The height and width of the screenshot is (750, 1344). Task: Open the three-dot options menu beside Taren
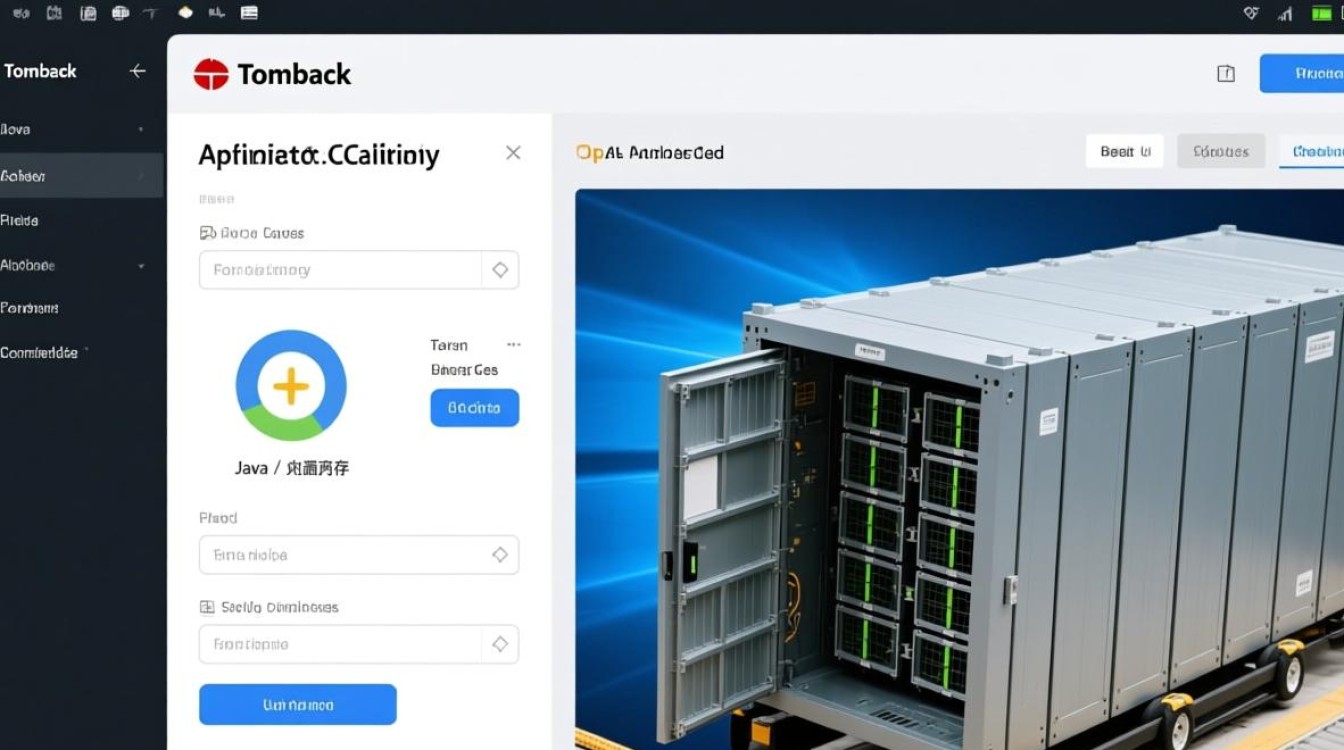513,344
